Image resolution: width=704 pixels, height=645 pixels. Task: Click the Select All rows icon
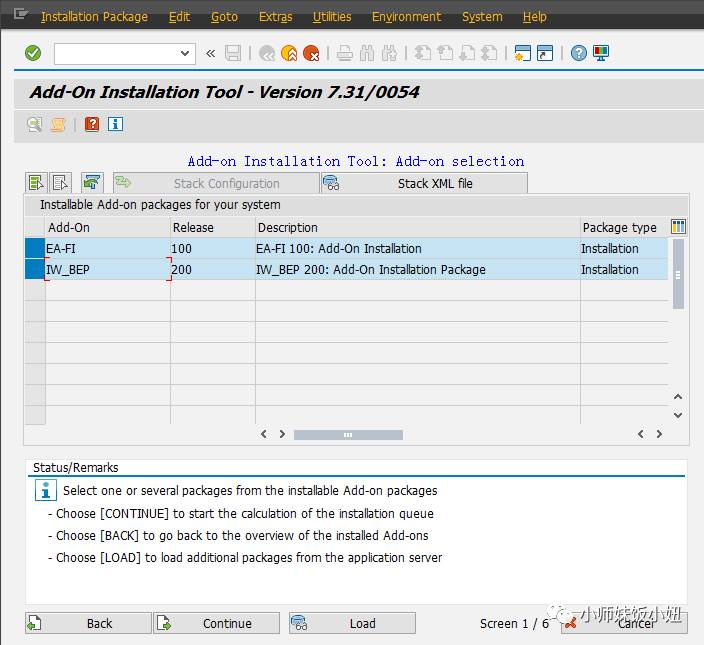36,183
